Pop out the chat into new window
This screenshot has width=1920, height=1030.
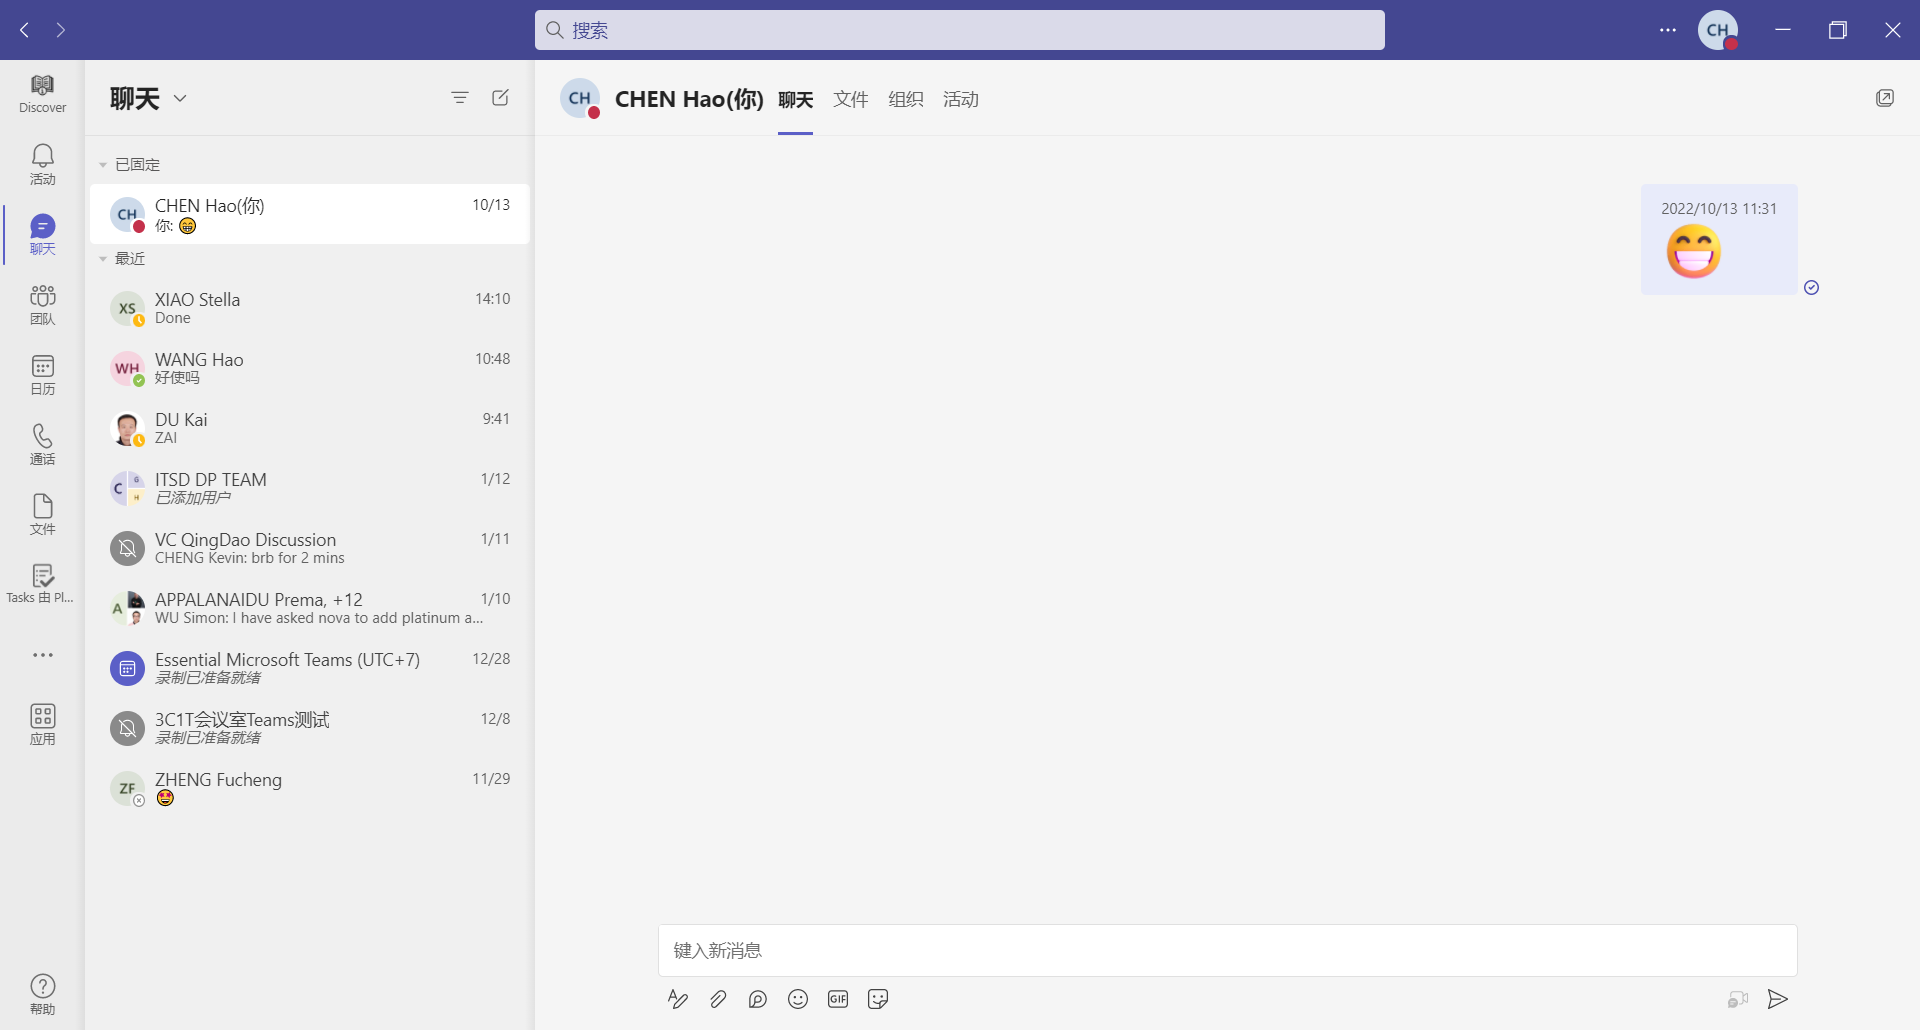(x=1885, y=98)
